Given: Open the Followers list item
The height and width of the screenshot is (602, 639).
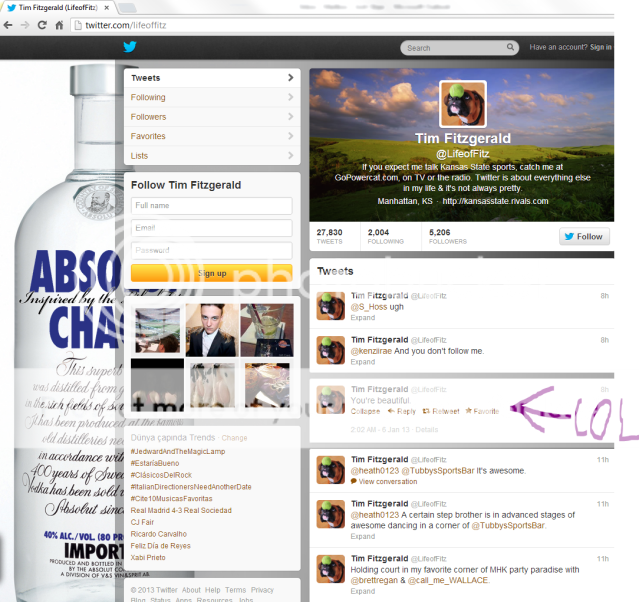Looking at the screenshot, I should click(212, 117).
